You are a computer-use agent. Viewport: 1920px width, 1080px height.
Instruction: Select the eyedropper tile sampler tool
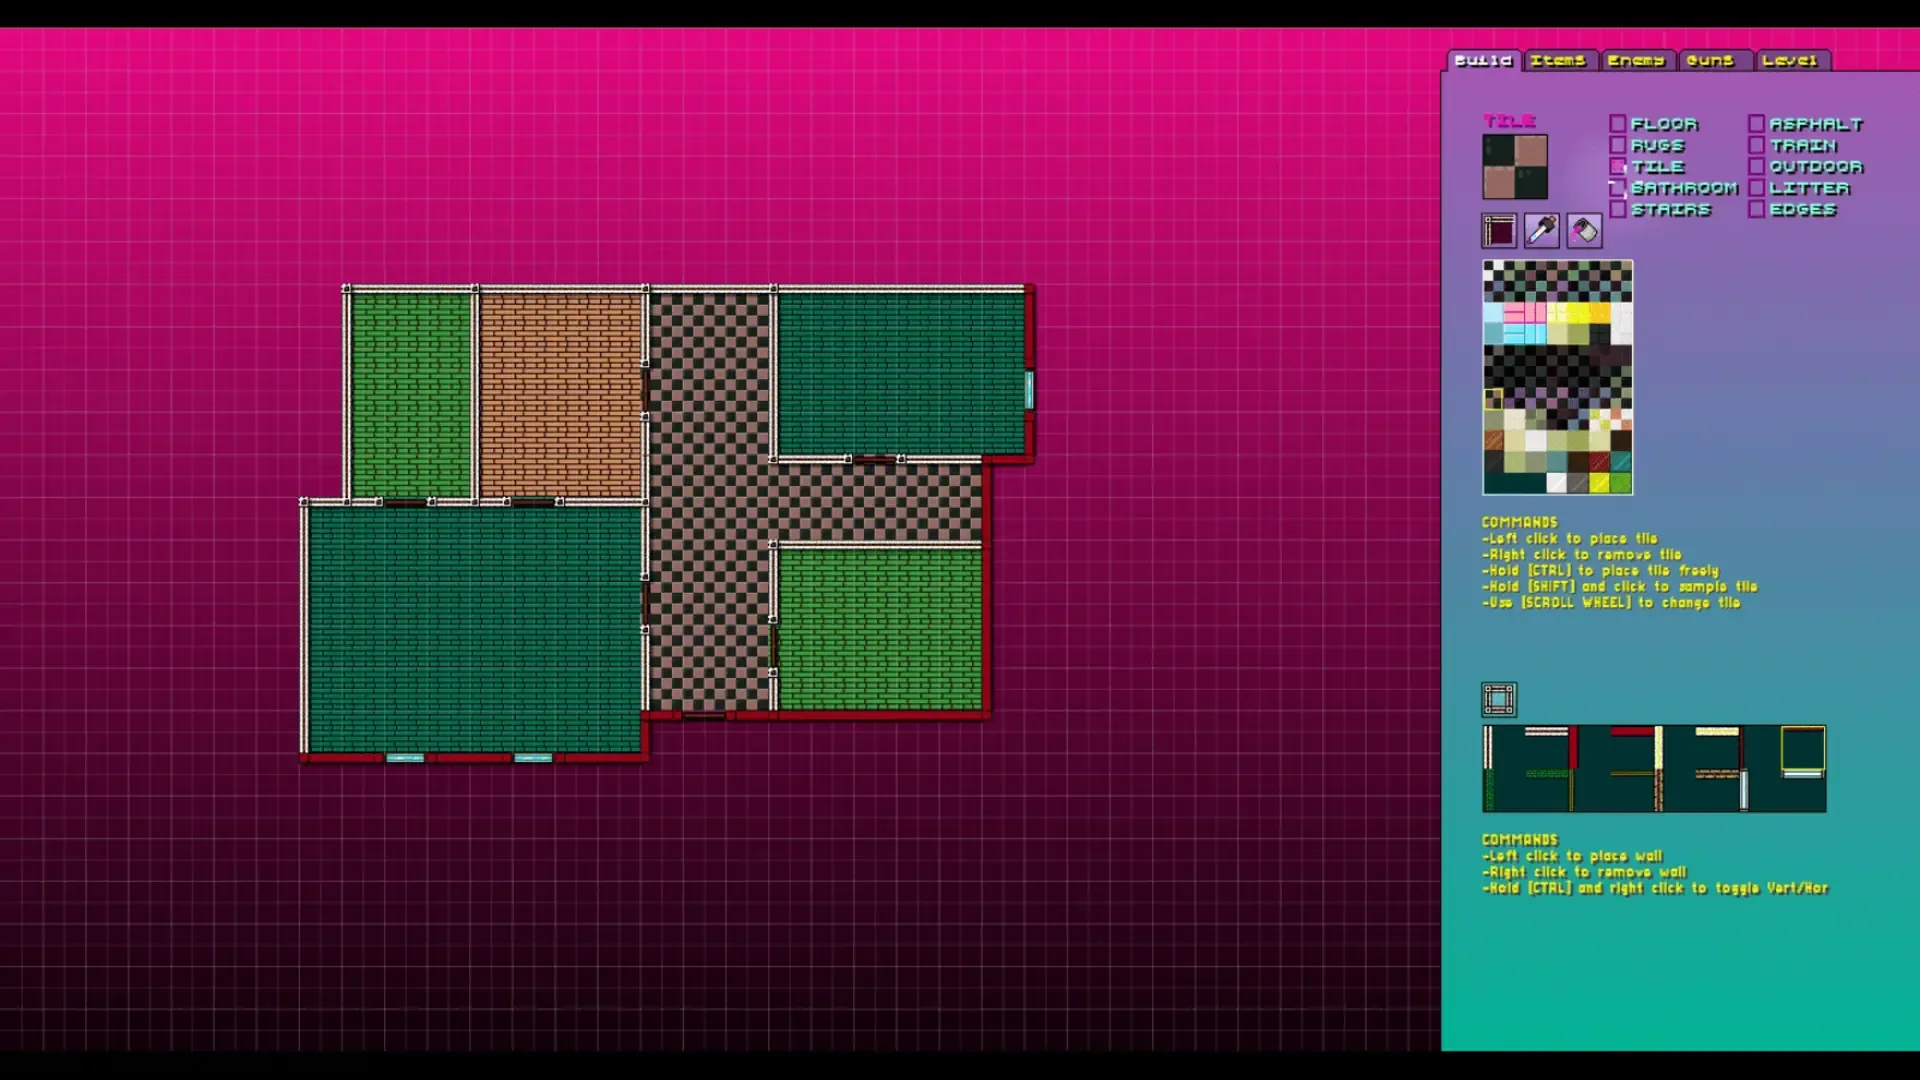1541,231
